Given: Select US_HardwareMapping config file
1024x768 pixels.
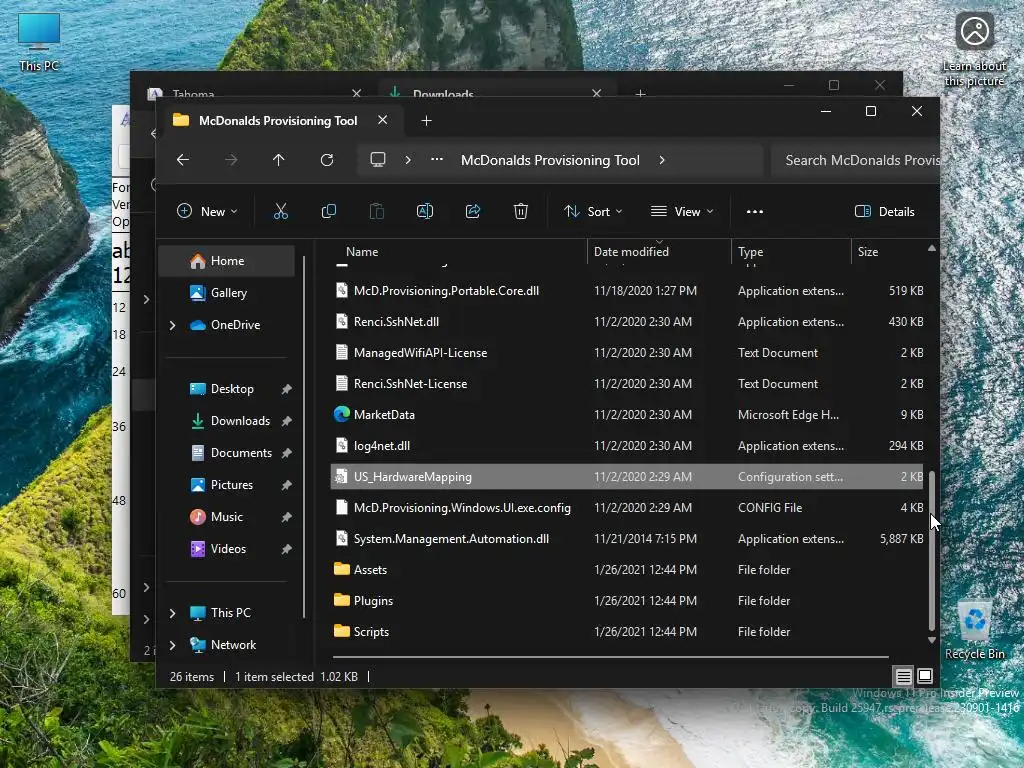Looking at the screenshot, I should (627, 477).
